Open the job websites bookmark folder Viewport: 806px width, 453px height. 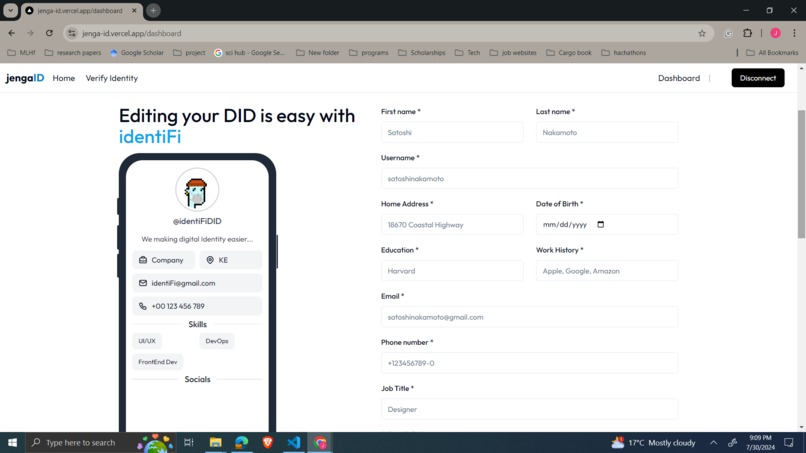pyautogui.click(x=513, y=52)
